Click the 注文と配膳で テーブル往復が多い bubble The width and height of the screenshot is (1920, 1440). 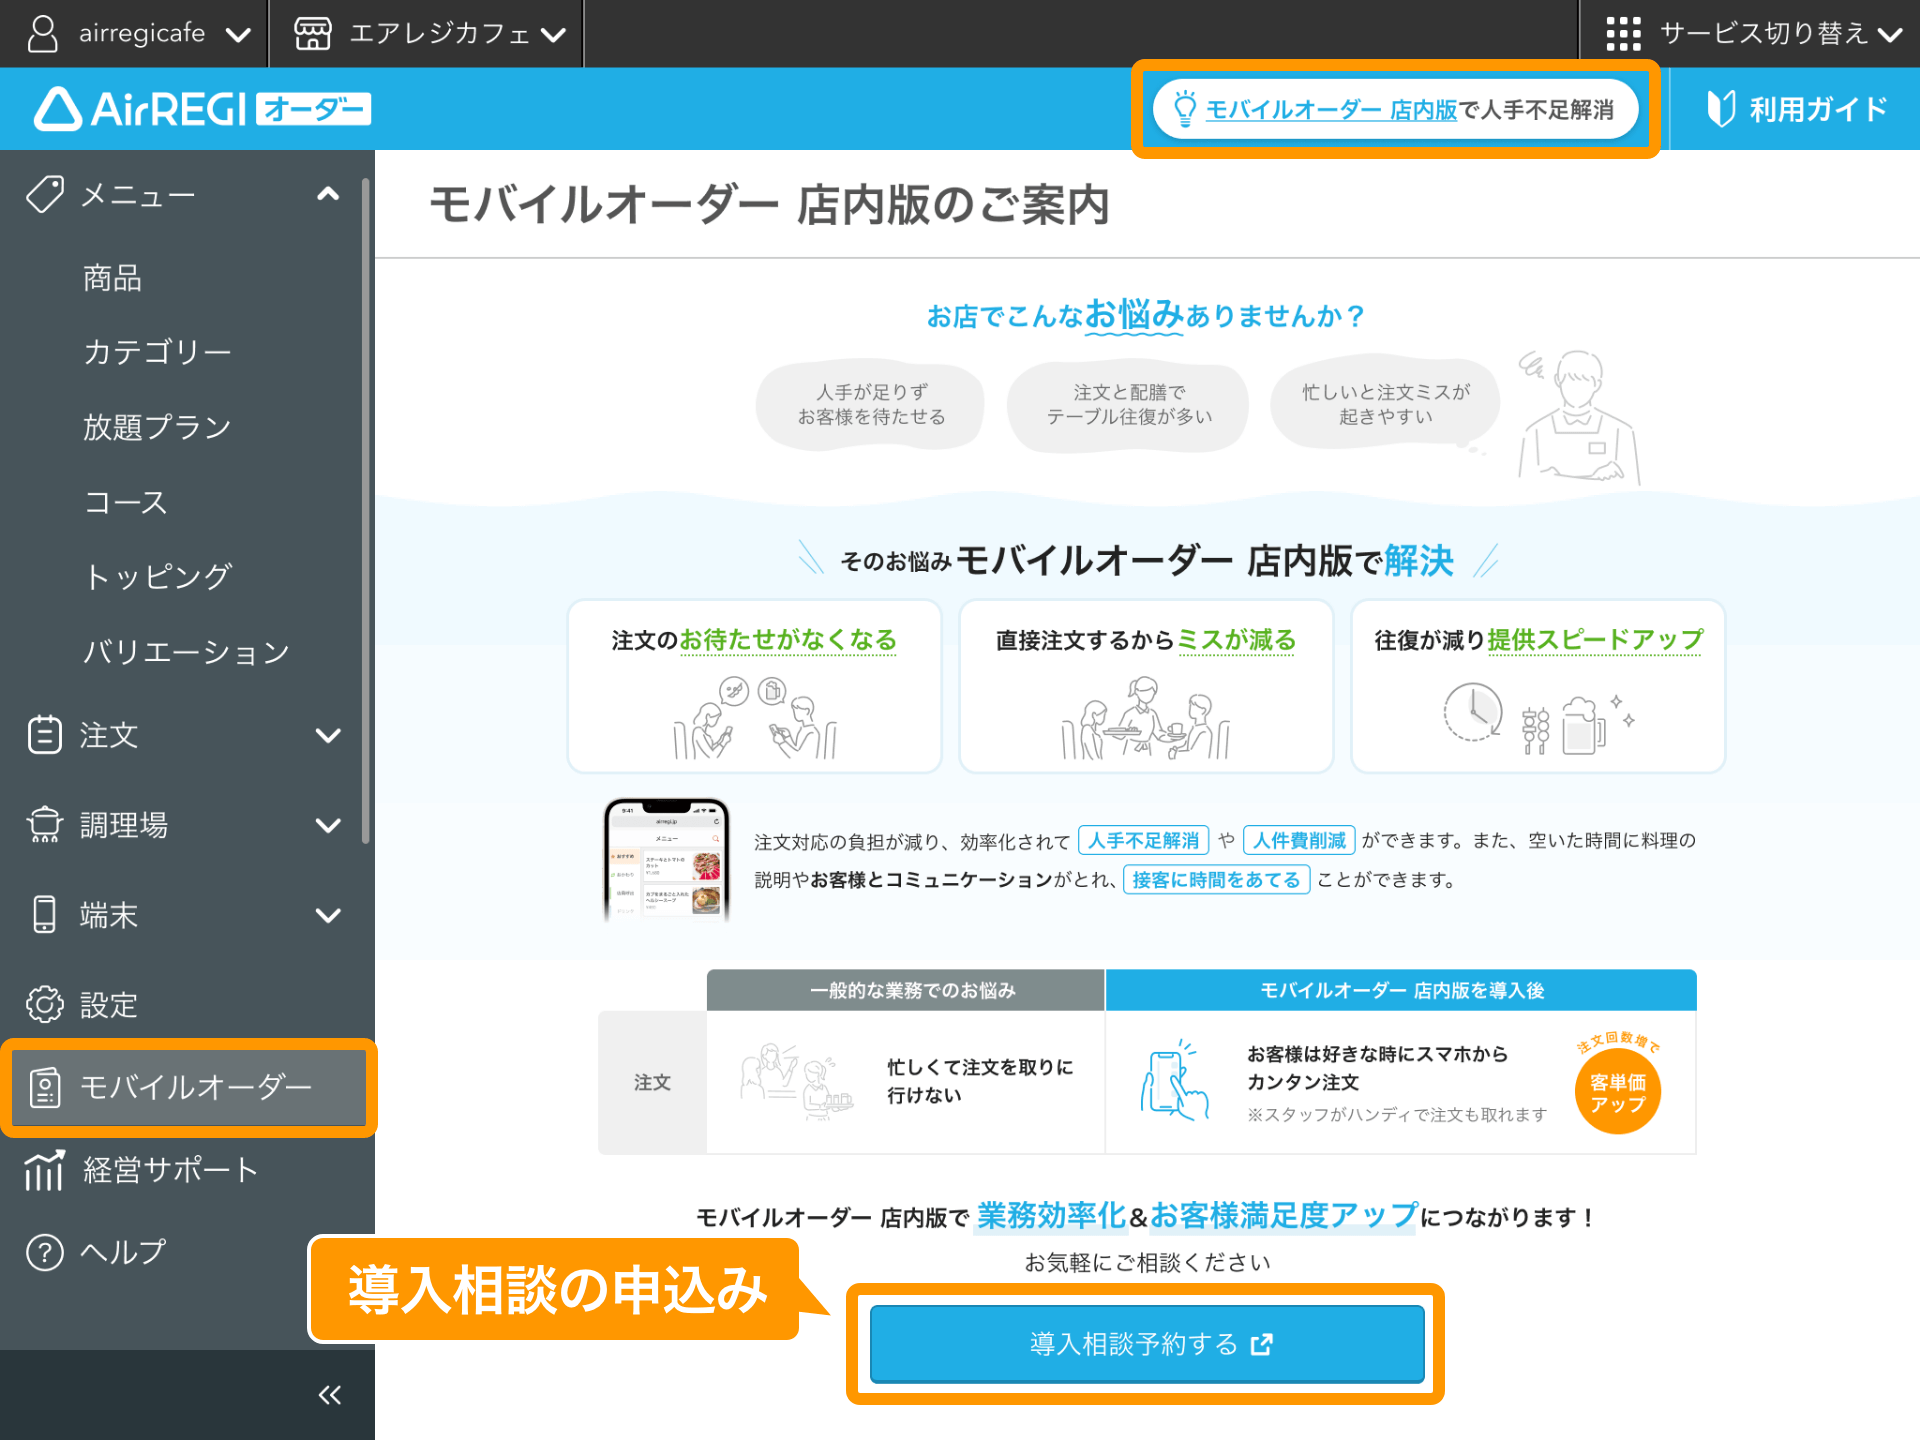point(1128,405)
